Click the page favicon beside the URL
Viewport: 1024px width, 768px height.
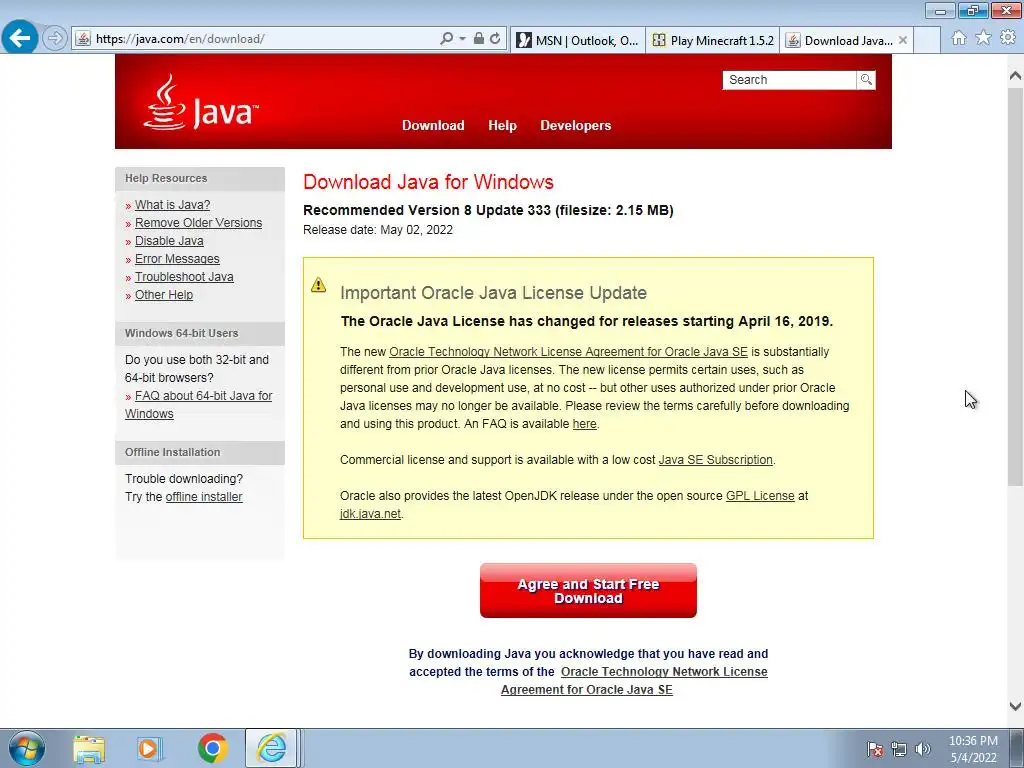click(x=83, y=39)
